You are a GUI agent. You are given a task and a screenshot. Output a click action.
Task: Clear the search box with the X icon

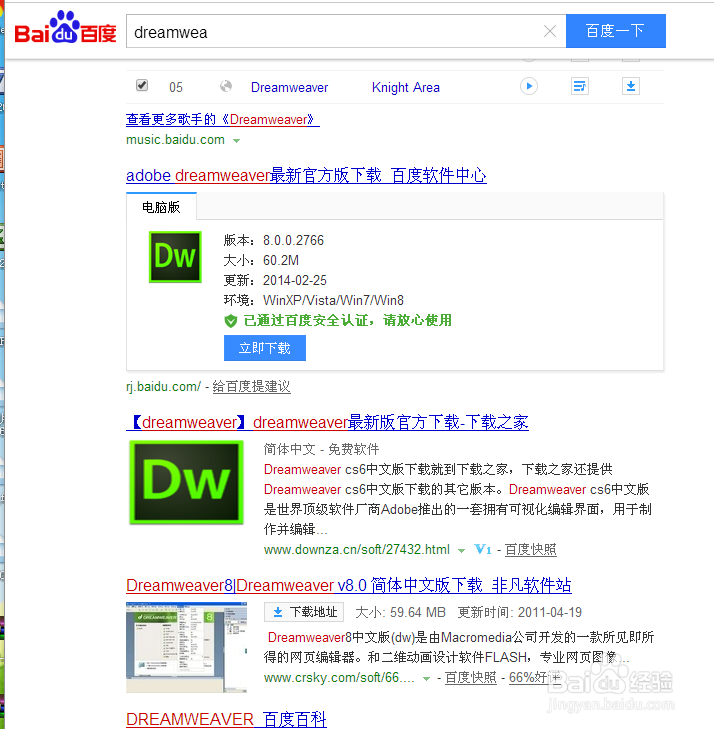pos(550,31)
